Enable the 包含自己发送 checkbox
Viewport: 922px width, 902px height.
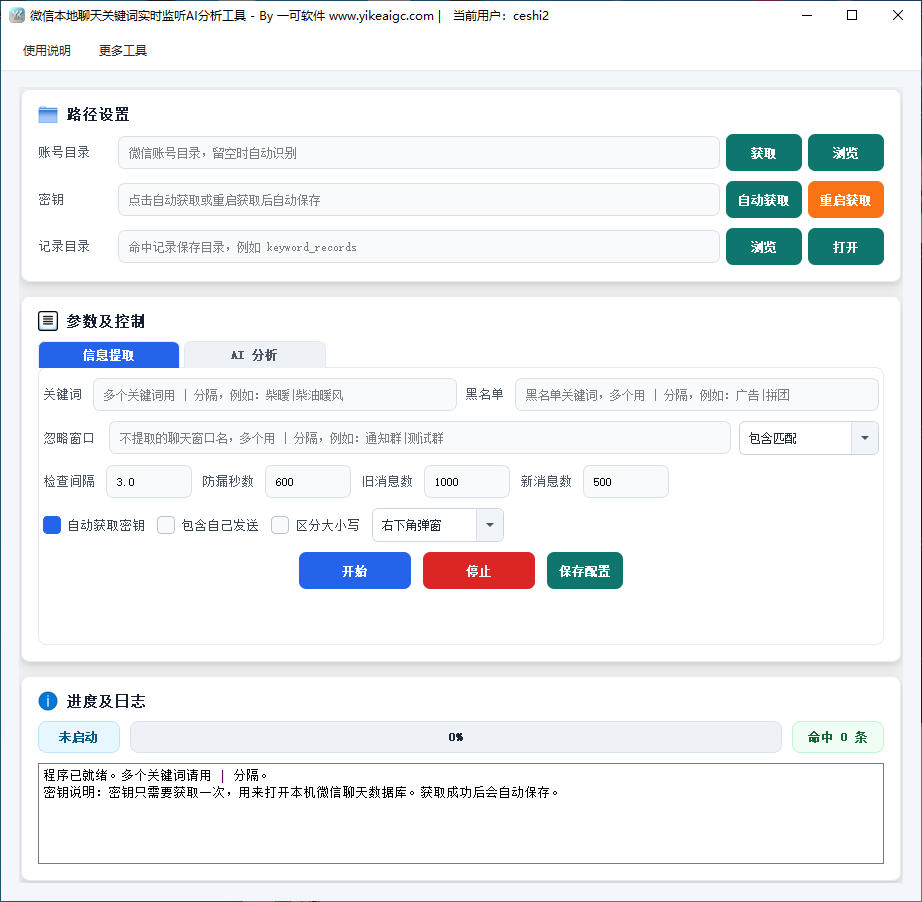(x=166, y=525)
